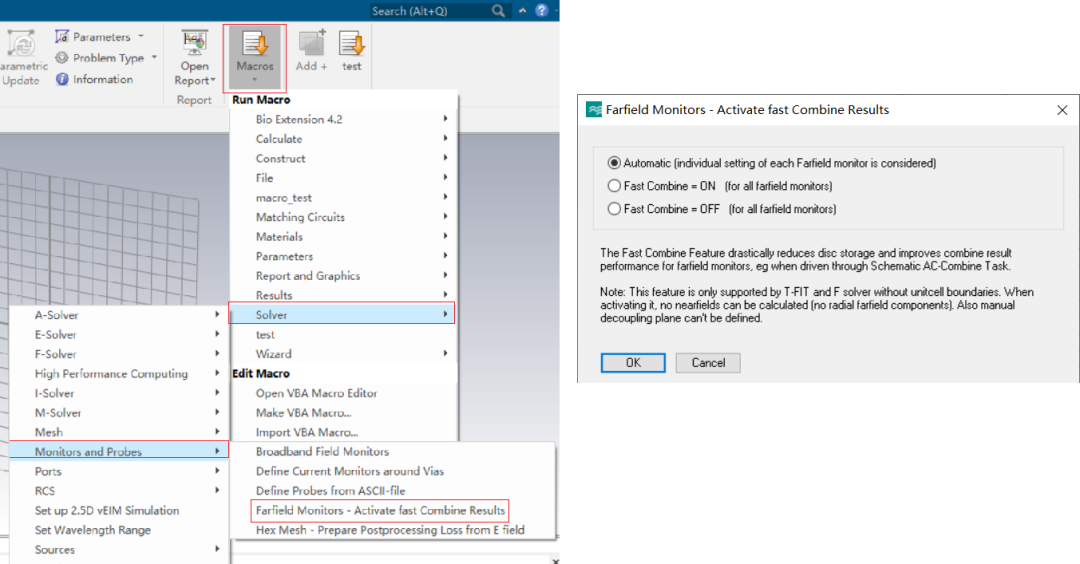Click the Parametric Update icon
The height and width of the screenshot is (564, 1080).
[x=21, y=44]
